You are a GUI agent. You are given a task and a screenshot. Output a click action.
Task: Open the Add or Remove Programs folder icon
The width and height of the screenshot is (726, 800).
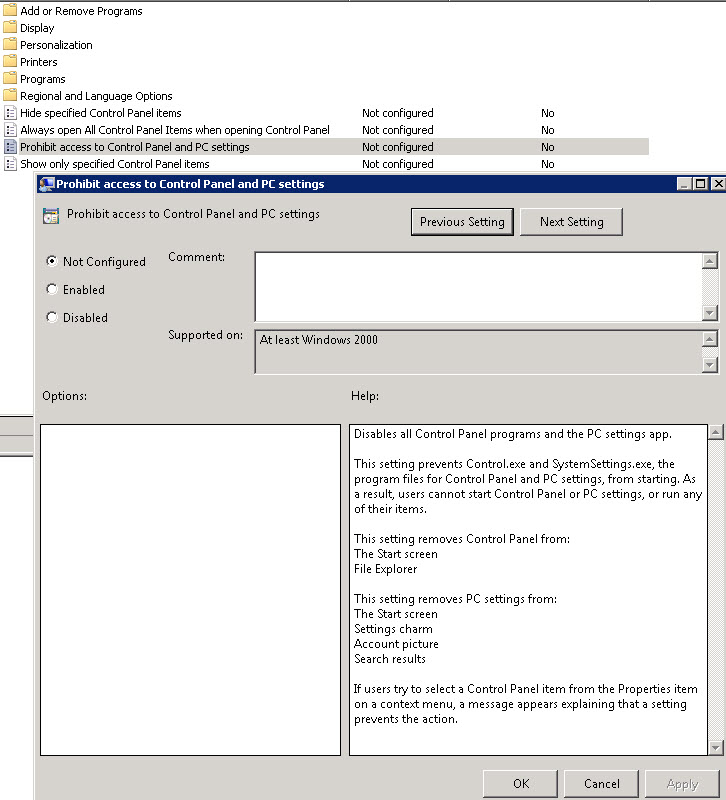click(x=10, y=11)
